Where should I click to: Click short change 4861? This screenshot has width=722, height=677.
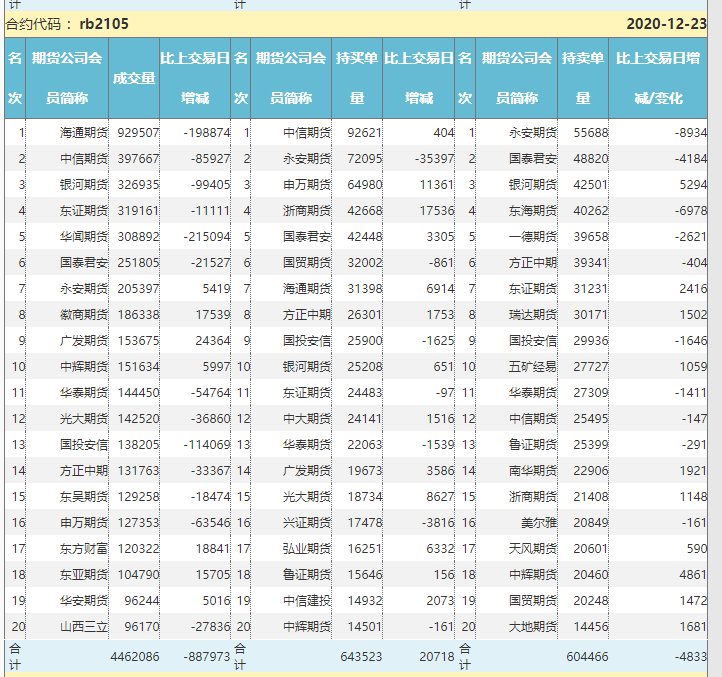[693, 575]
